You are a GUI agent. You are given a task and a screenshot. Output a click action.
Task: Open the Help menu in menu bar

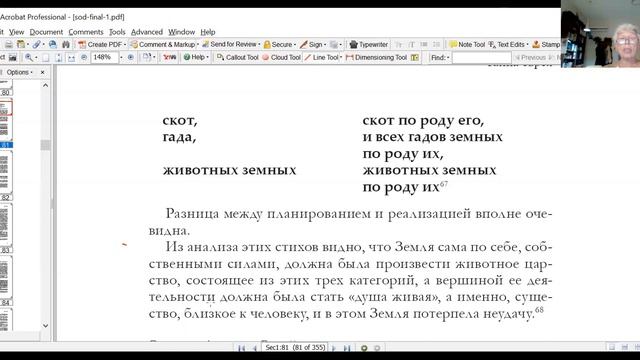point(208,32)
